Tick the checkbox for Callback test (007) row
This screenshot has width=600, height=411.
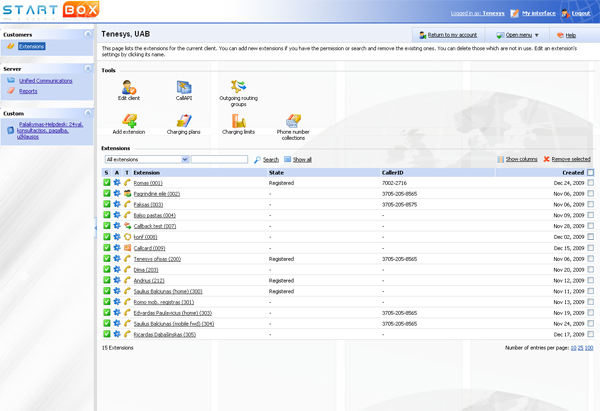tap(590, 226)
